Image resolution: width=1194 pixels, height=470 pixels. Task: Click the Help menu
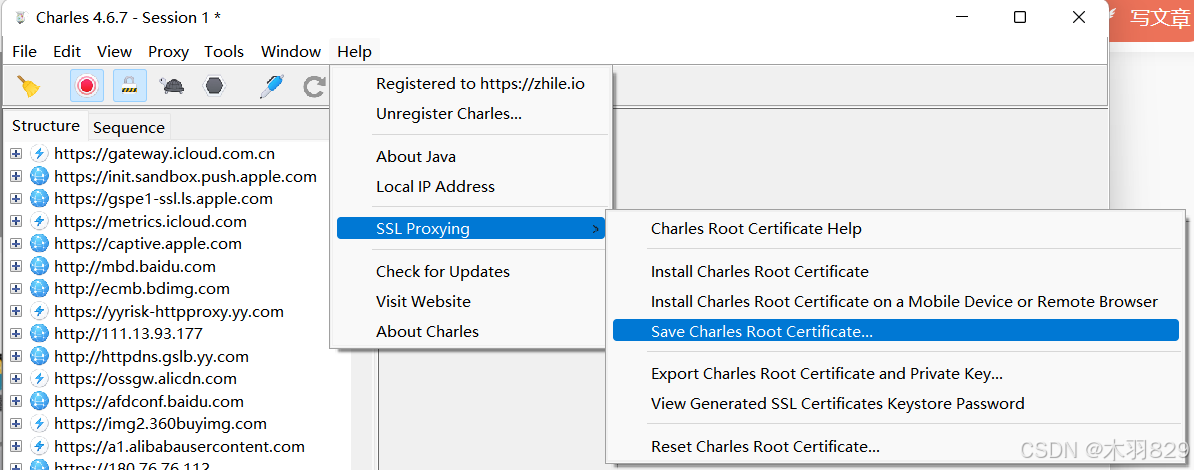click(354, 52)
